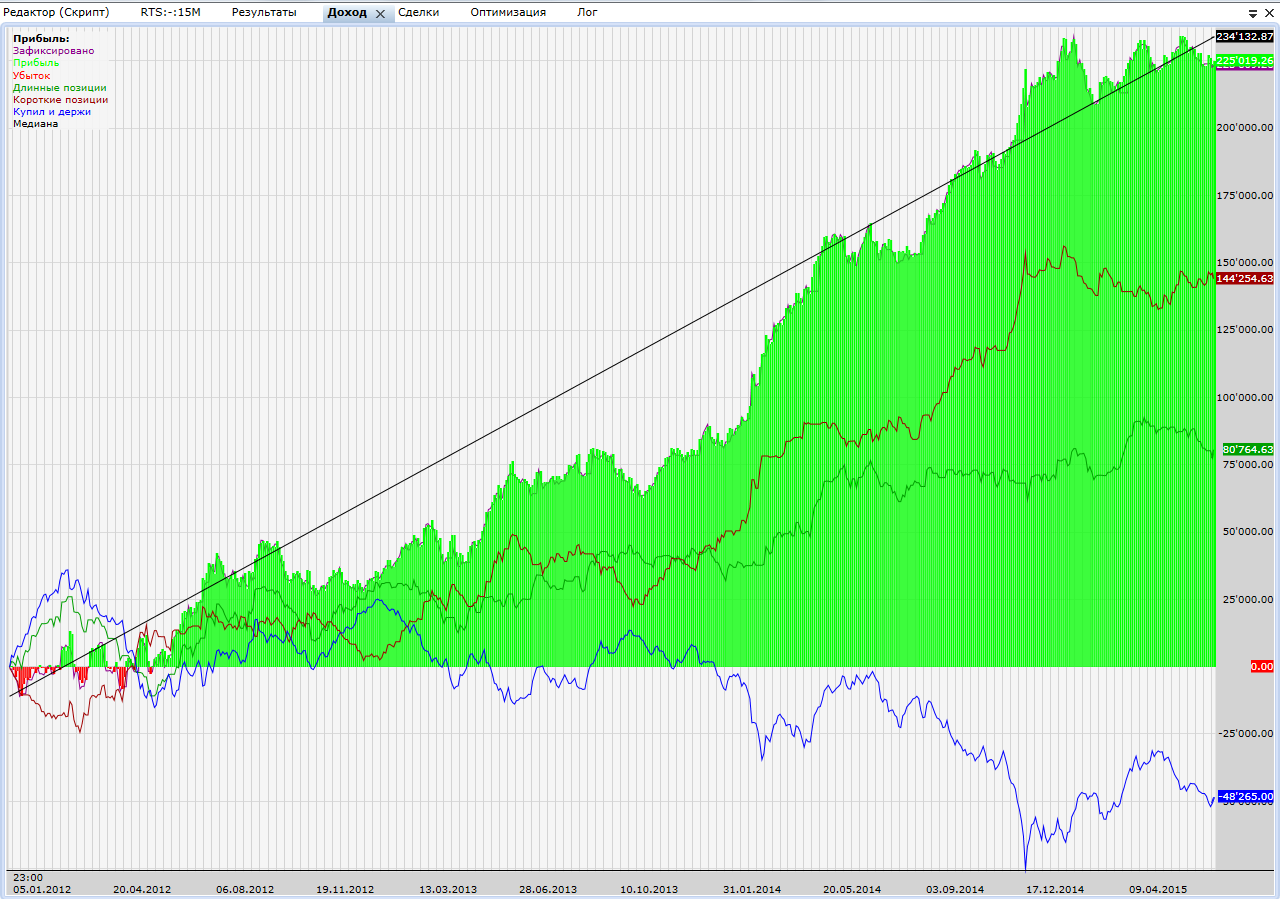Viewport: 1280px width, 899px height.
Task: Click the blue -48'265.00 buy-and-hold label
Action: (1246, 796)
